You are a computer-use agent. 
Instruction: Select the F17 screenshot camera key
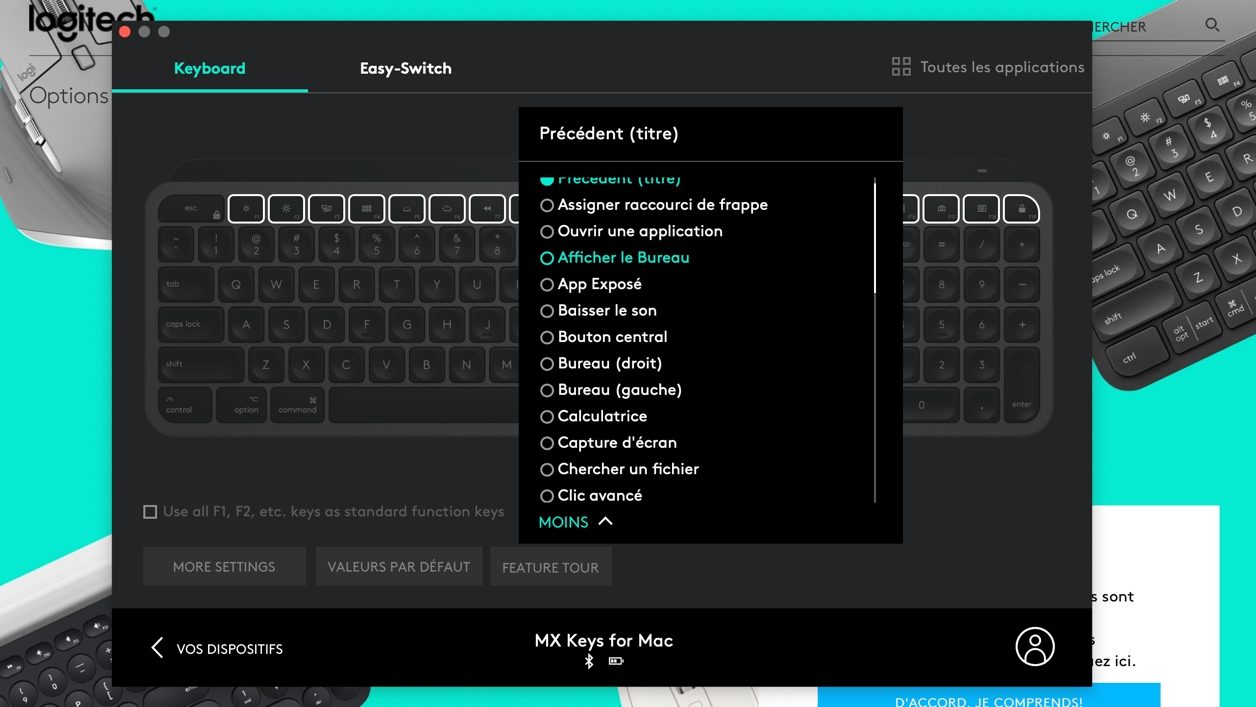pyautogui.click(x=941, y=209)
